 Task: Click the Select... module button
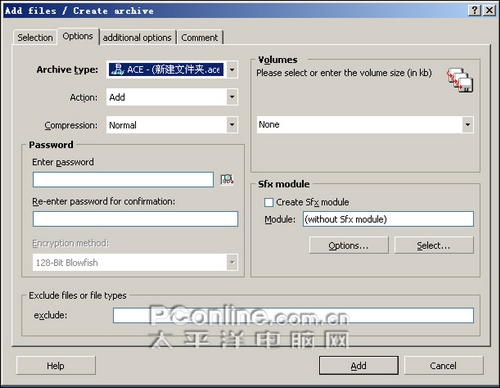434,245
